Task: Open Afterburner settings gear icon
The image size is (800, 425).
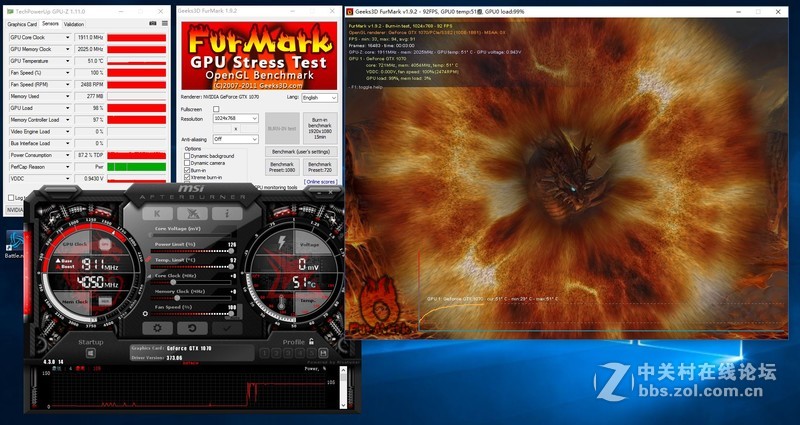Action: [155, 327]
